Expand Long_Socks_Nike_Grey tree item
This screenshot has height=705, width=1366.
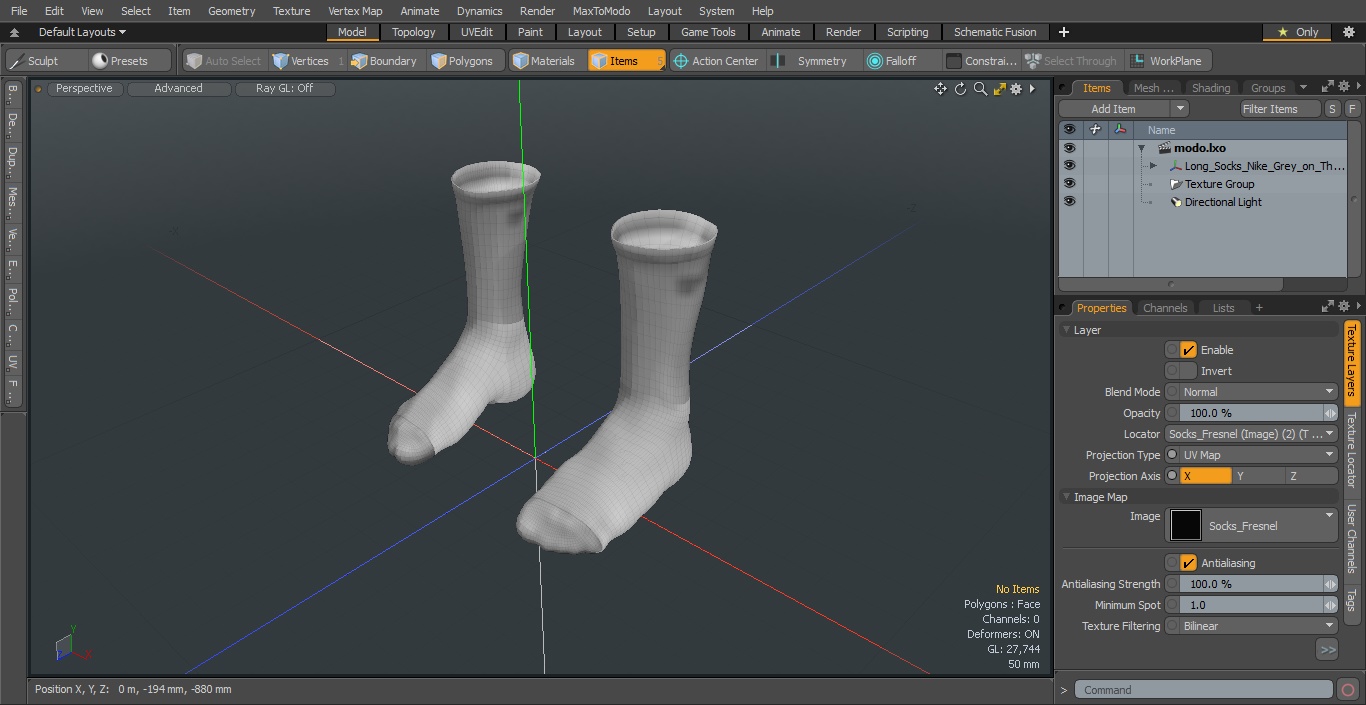[1153, 166]
